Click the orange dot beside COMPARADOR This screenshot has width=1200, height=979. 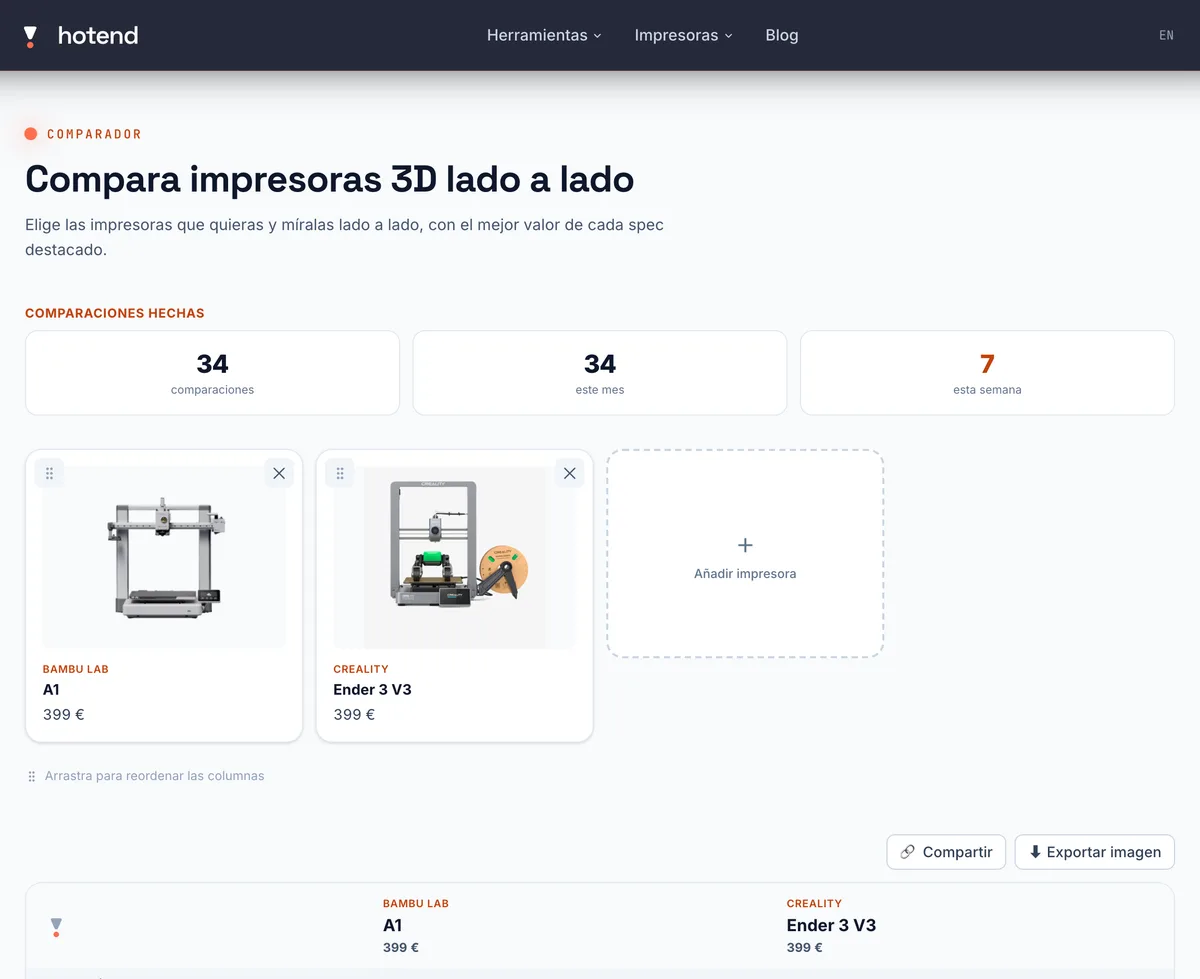(31, 134)
